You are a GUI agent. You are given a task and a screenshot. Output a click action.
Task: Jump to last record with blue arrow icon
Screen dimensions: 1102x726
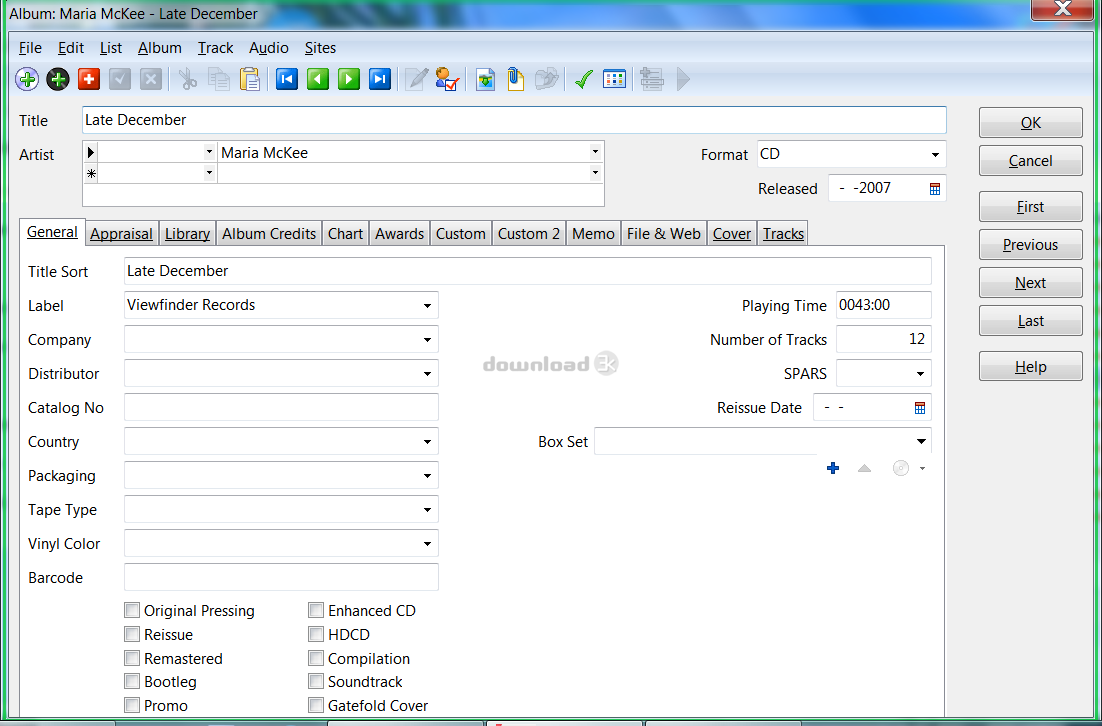(380, 79)
